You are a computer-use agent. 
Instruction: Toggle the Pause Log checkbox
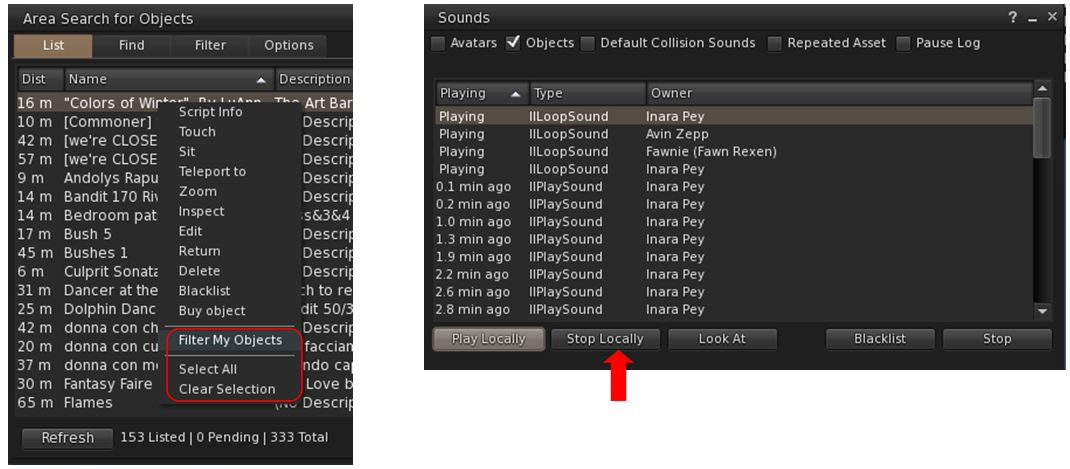click(x=903, y=43)
